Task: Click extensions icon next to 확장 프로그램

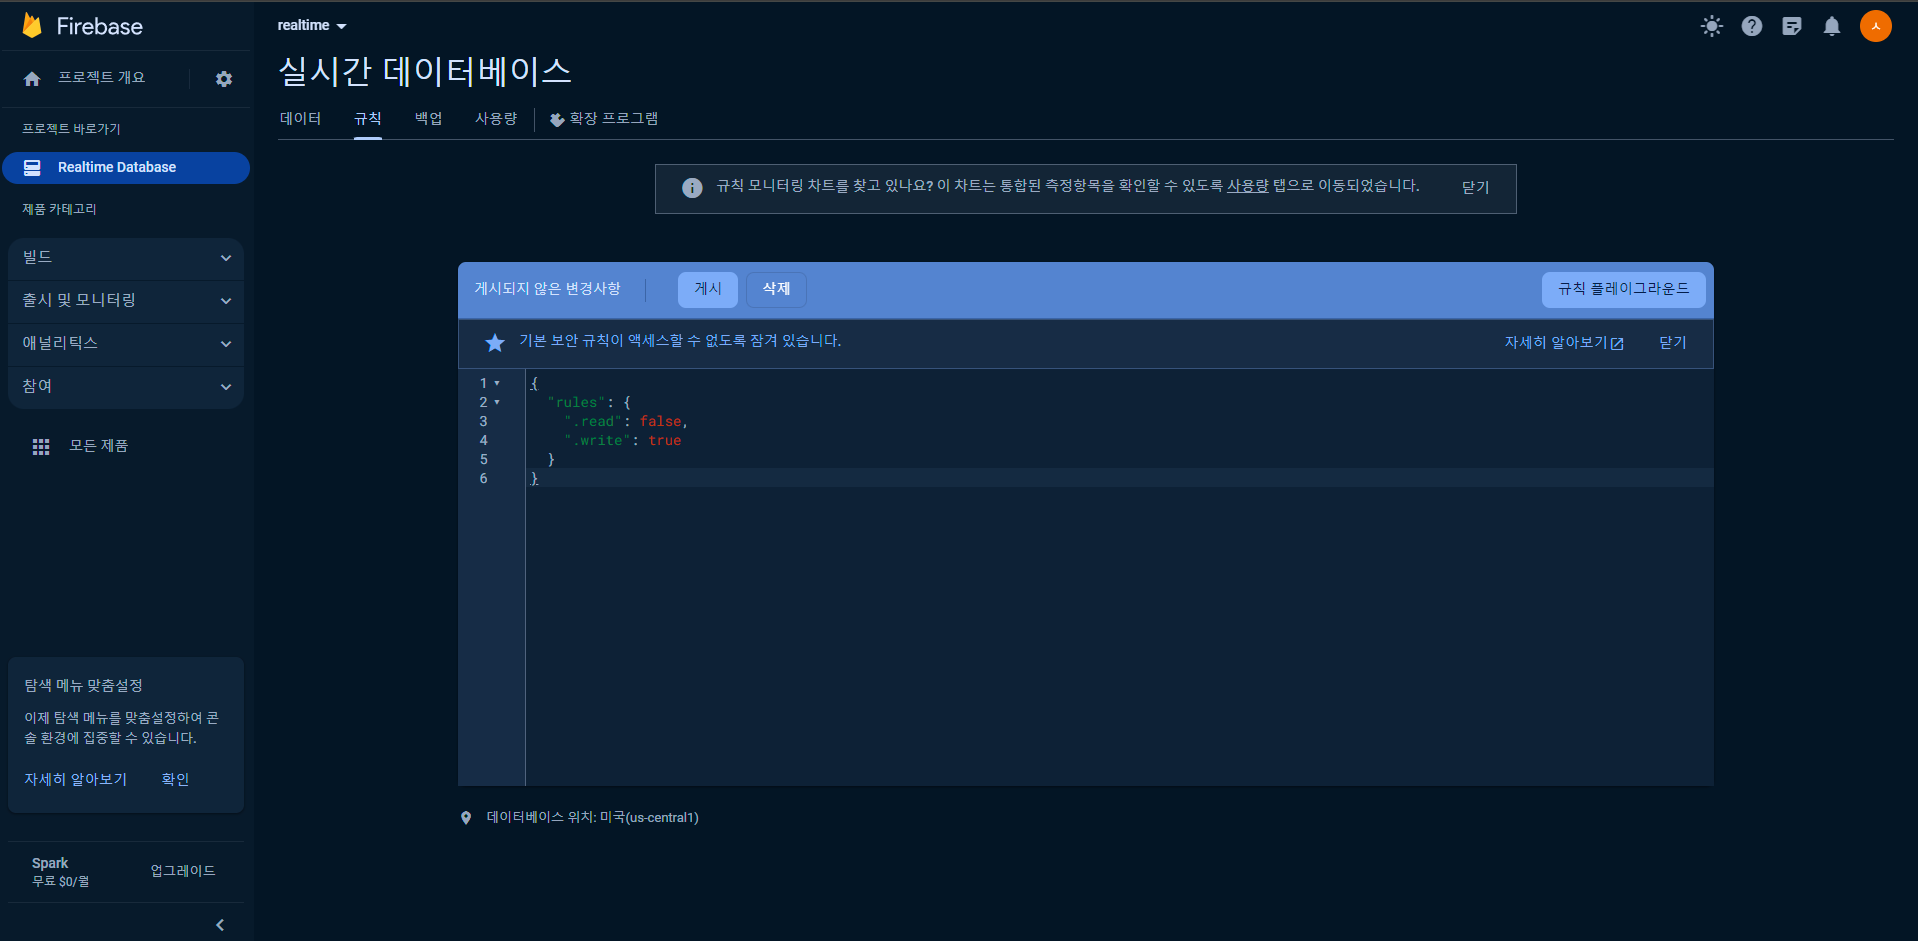Action: pyautogui.click(x=557, y=120)
